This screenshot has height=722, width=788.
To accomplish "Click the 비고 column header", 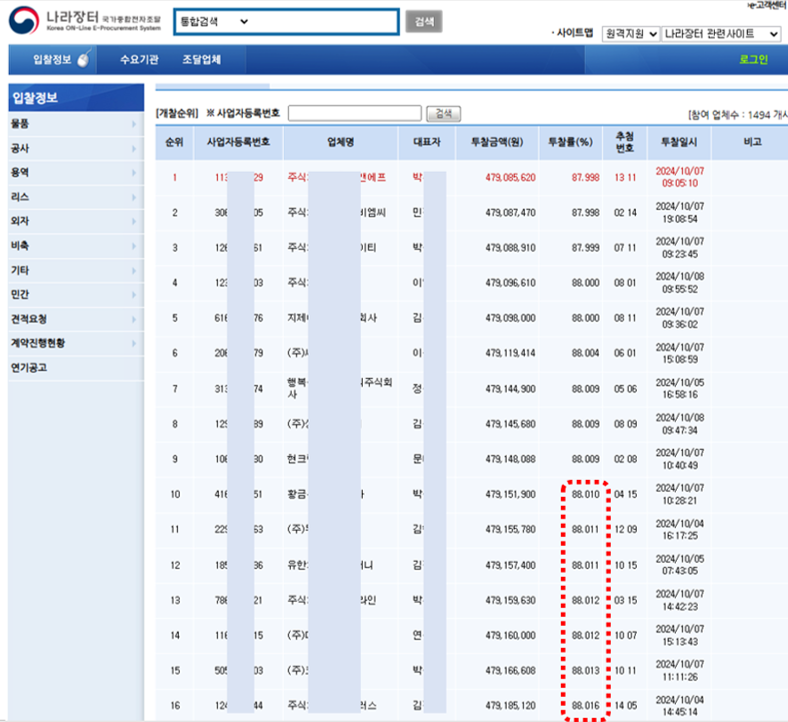I will [752, 142].
